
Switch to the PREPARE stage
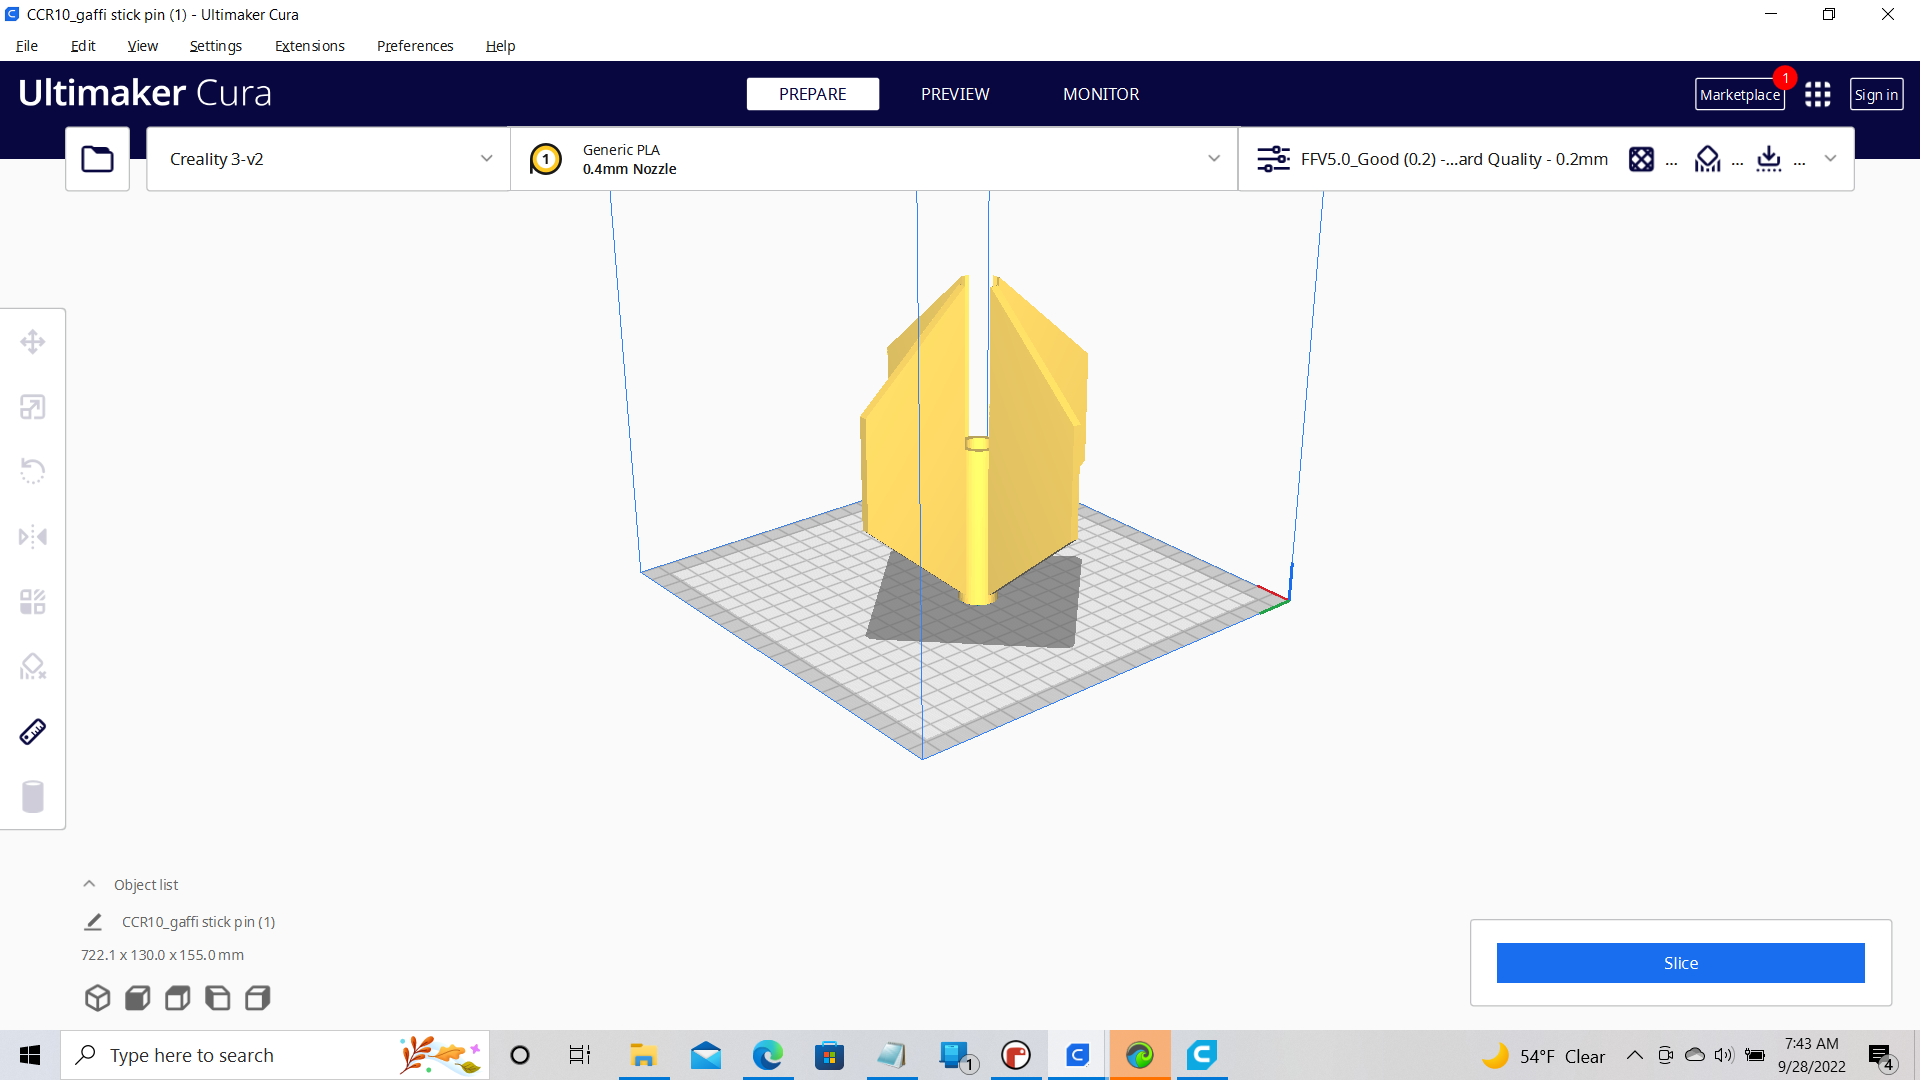[x=813, y=94]
